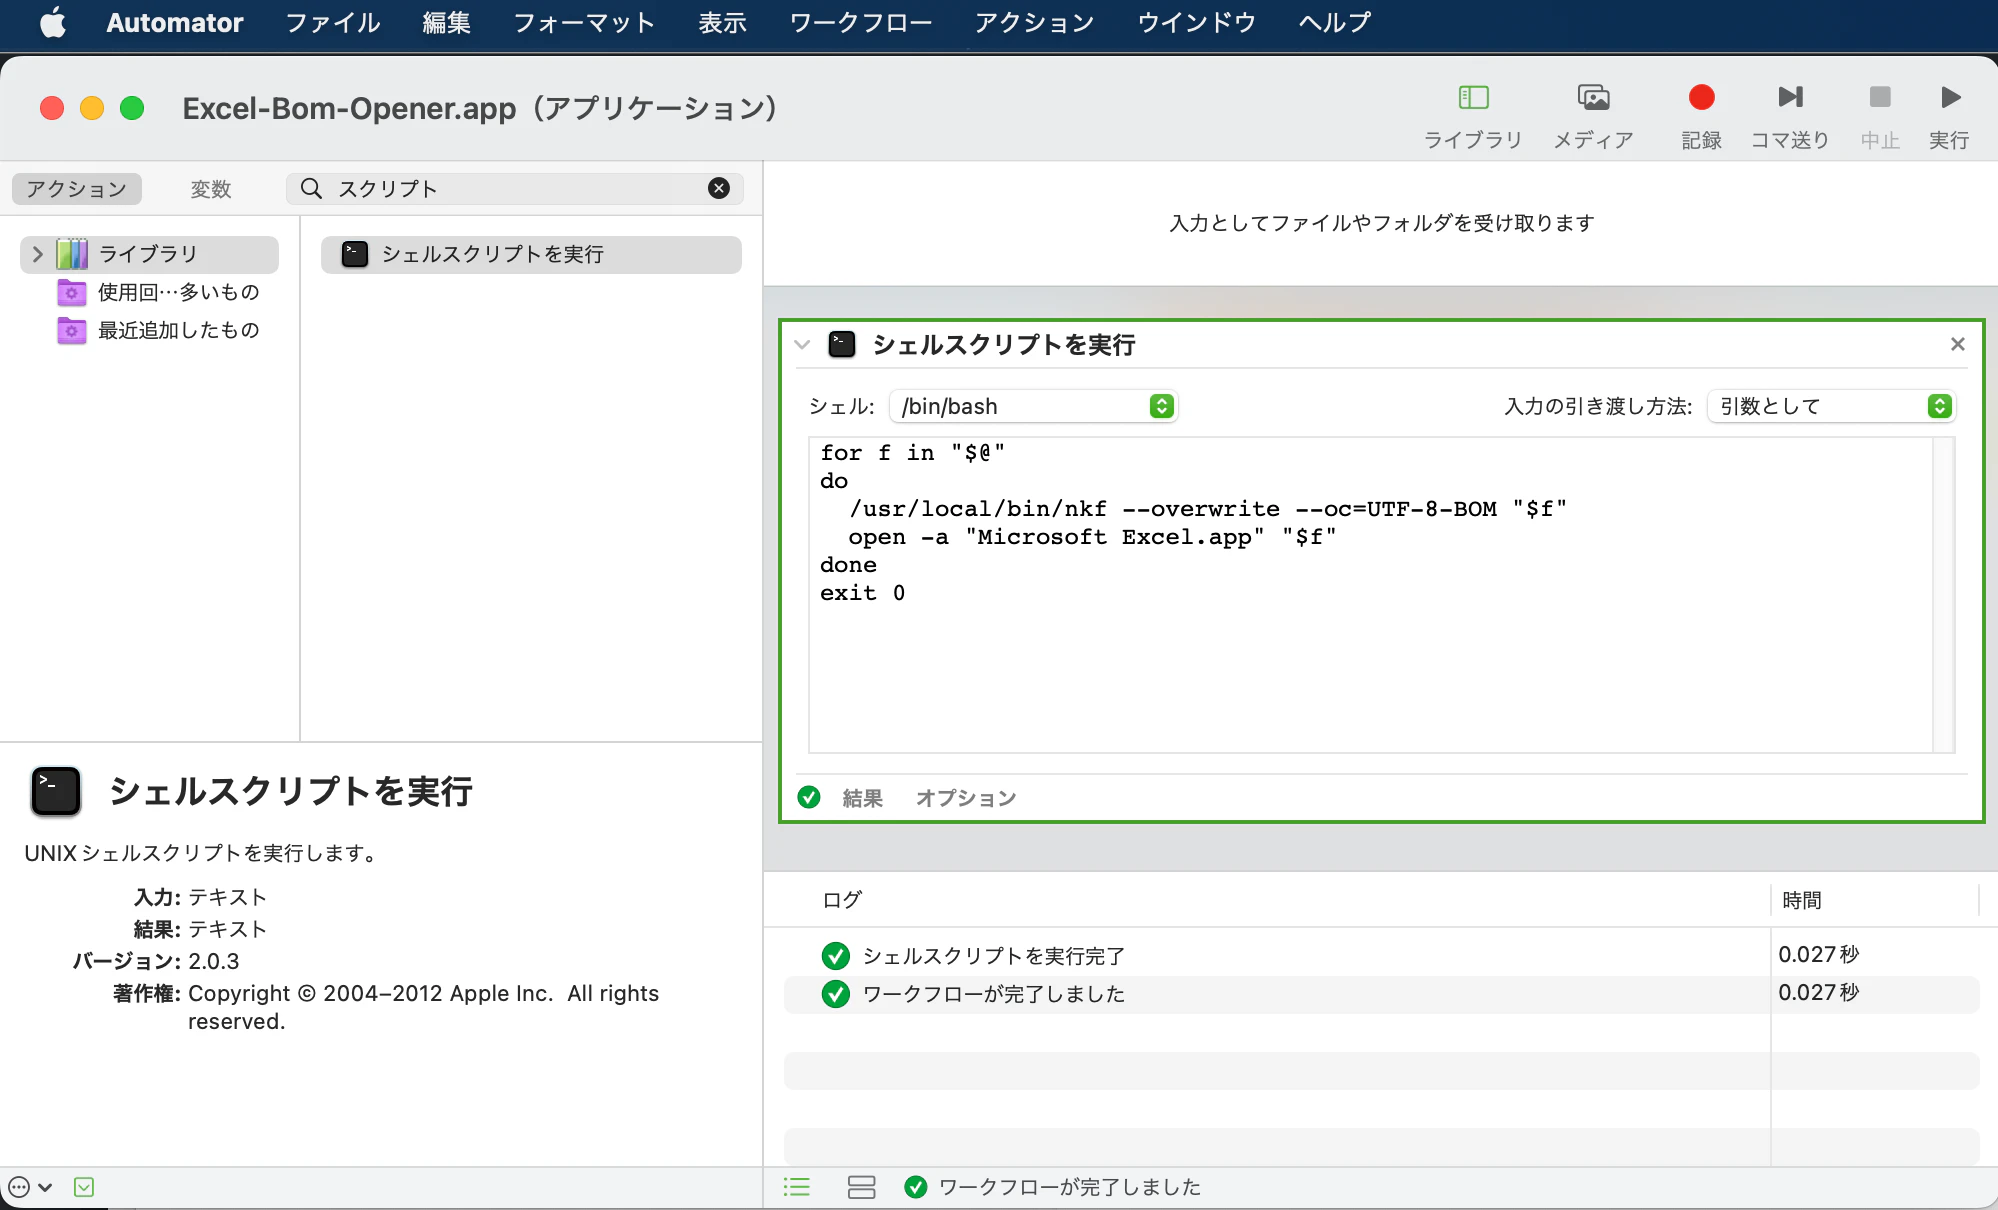Click 結果 button in action footer
This screenshot has width=1998, height=1210.
point(862,798)
